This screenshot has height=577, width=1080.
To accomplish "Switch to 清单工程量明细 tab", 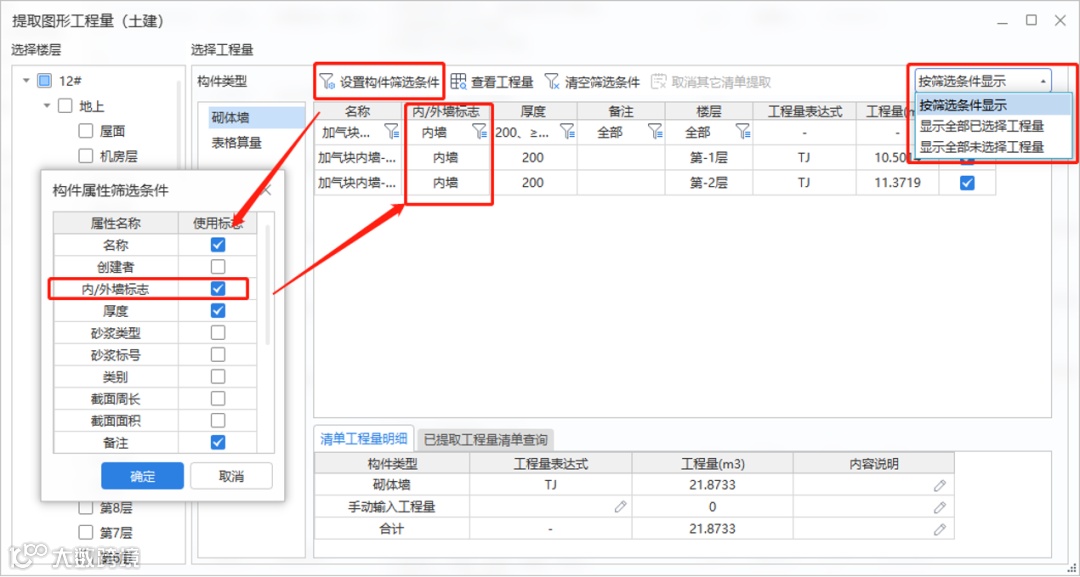I will point(364,439).
